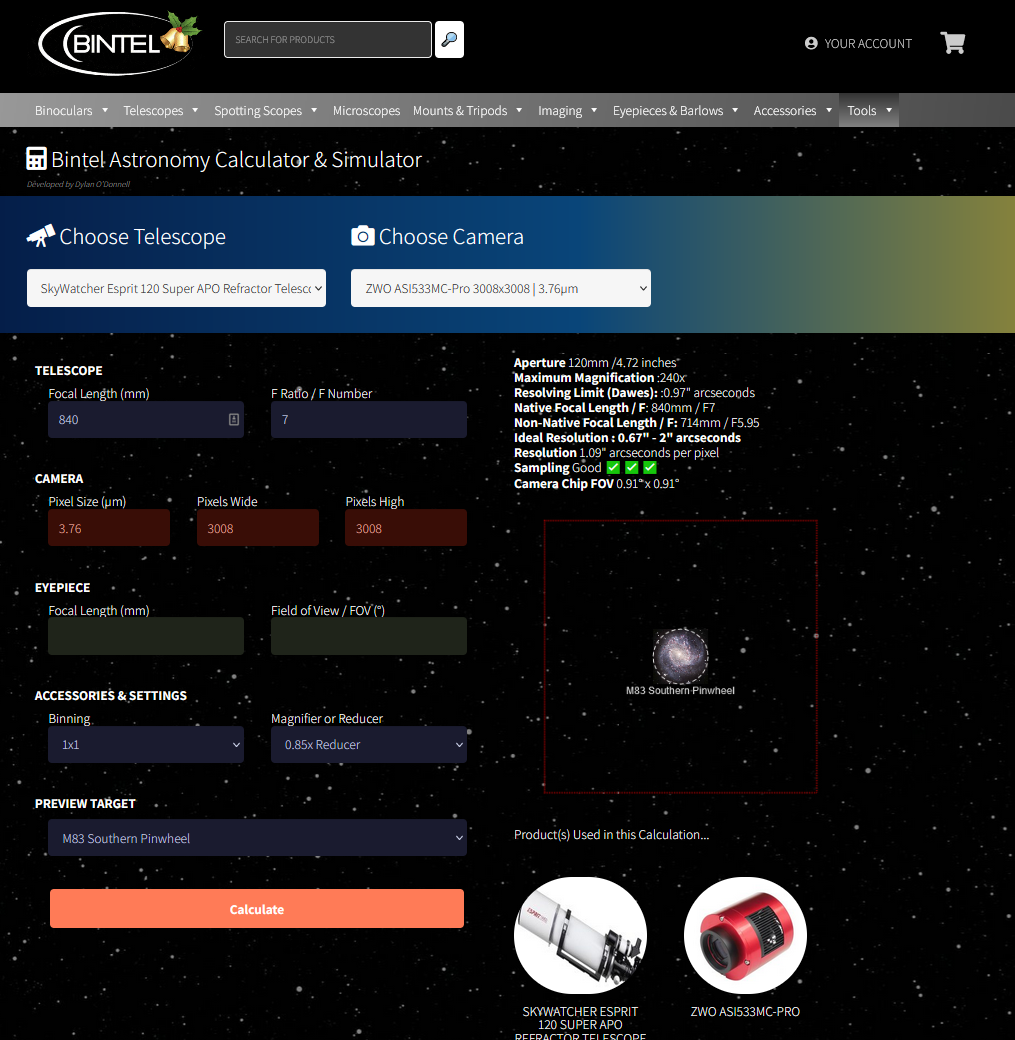Expand Binoculars menu arrow

tap(105, 110)
